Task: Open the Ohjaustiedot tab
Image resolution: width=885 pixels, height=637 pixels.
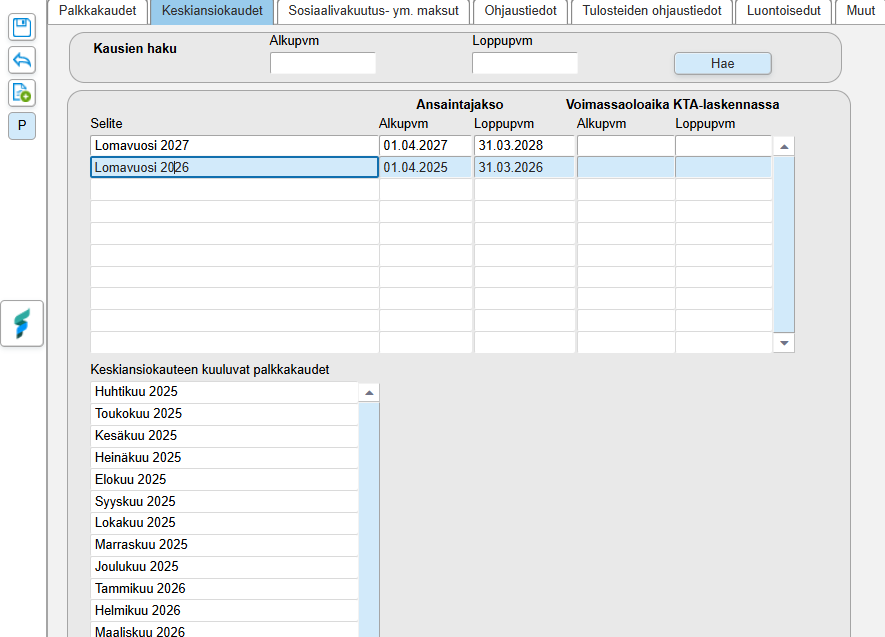Action: coord(520,11)
